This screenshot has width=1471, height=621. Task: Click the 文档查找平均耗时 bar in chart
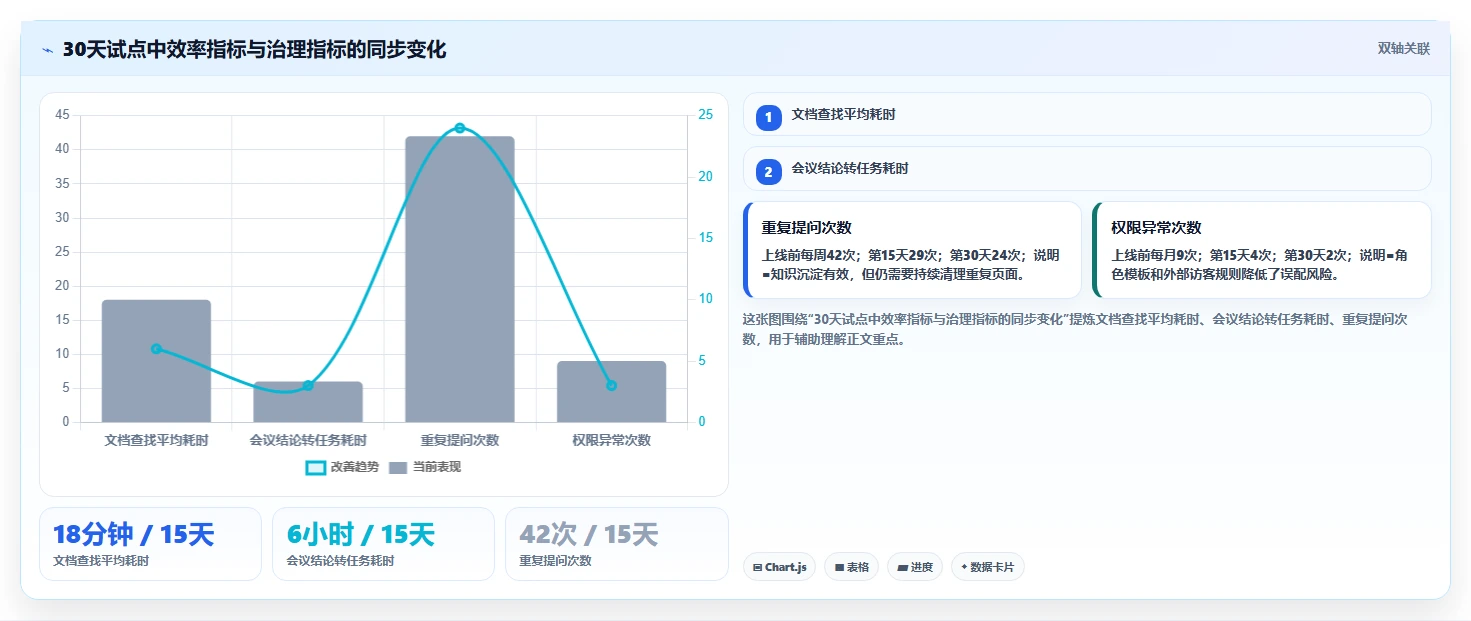pos(156,361)
